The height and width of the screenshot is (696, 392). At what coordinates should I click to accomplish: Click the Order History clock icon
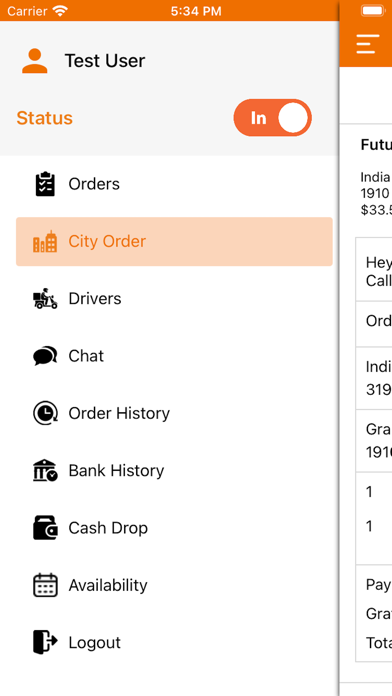pyautogui.click(x=45, y=413)
